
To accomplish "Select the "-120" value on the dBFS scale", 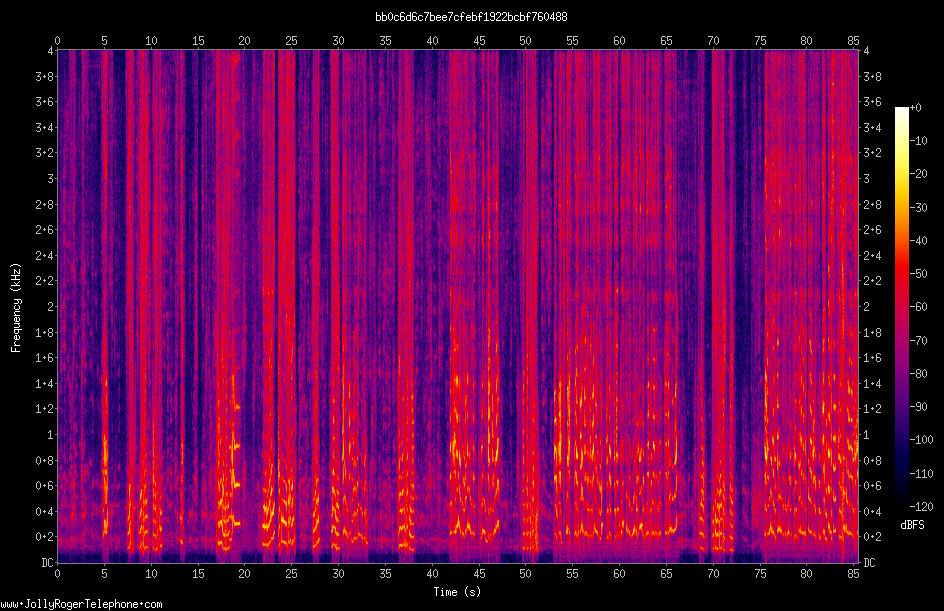I will point(921,507).
